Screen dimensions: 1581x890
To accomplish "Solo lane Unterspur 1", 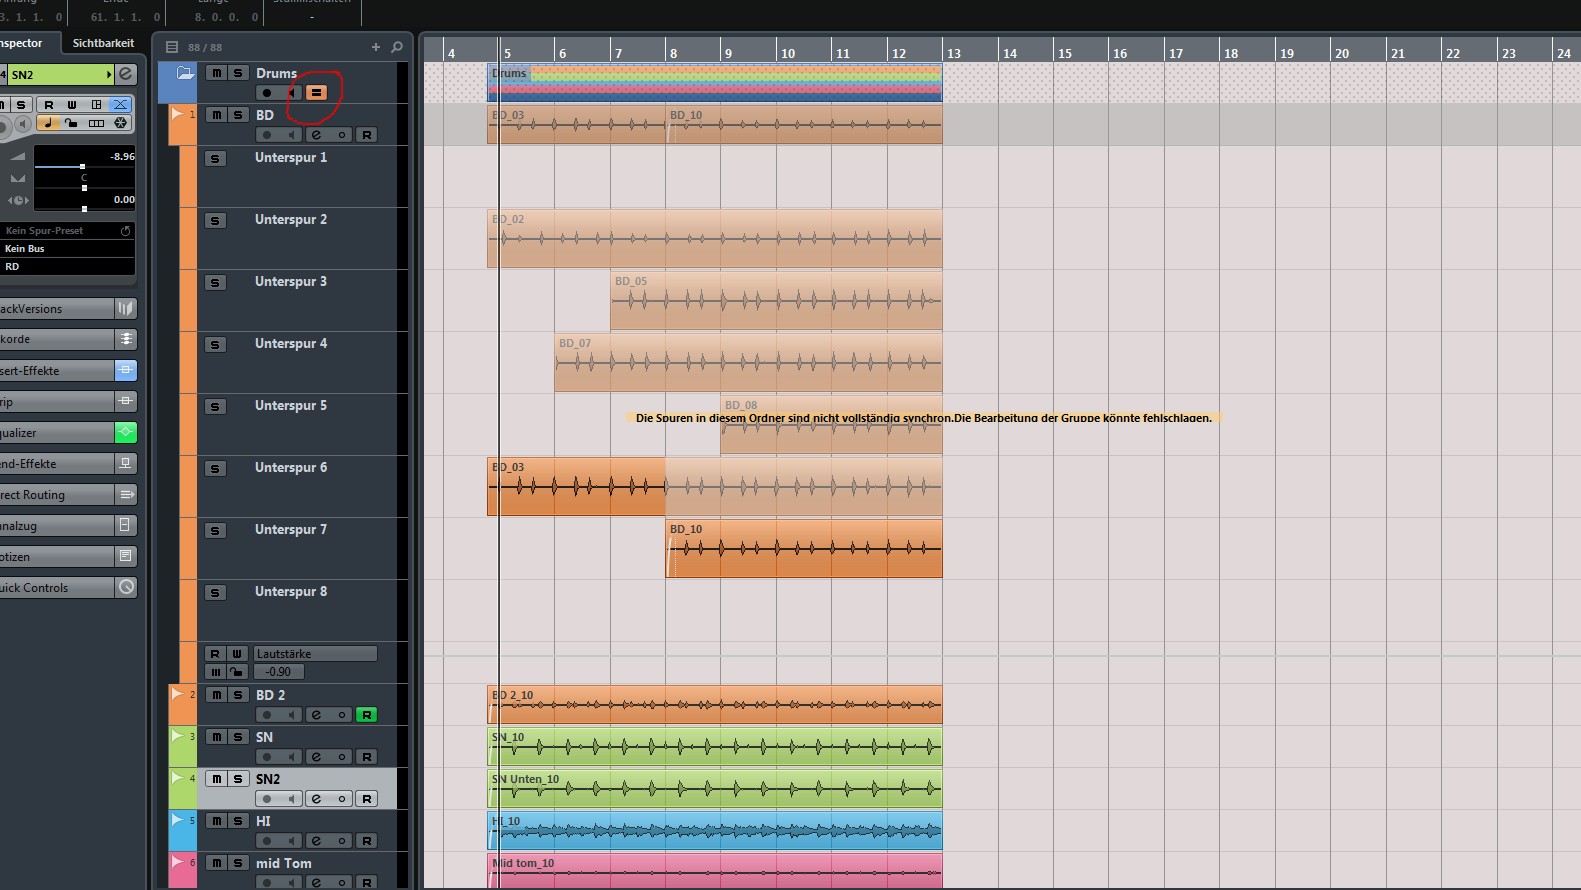I will 215,159.
